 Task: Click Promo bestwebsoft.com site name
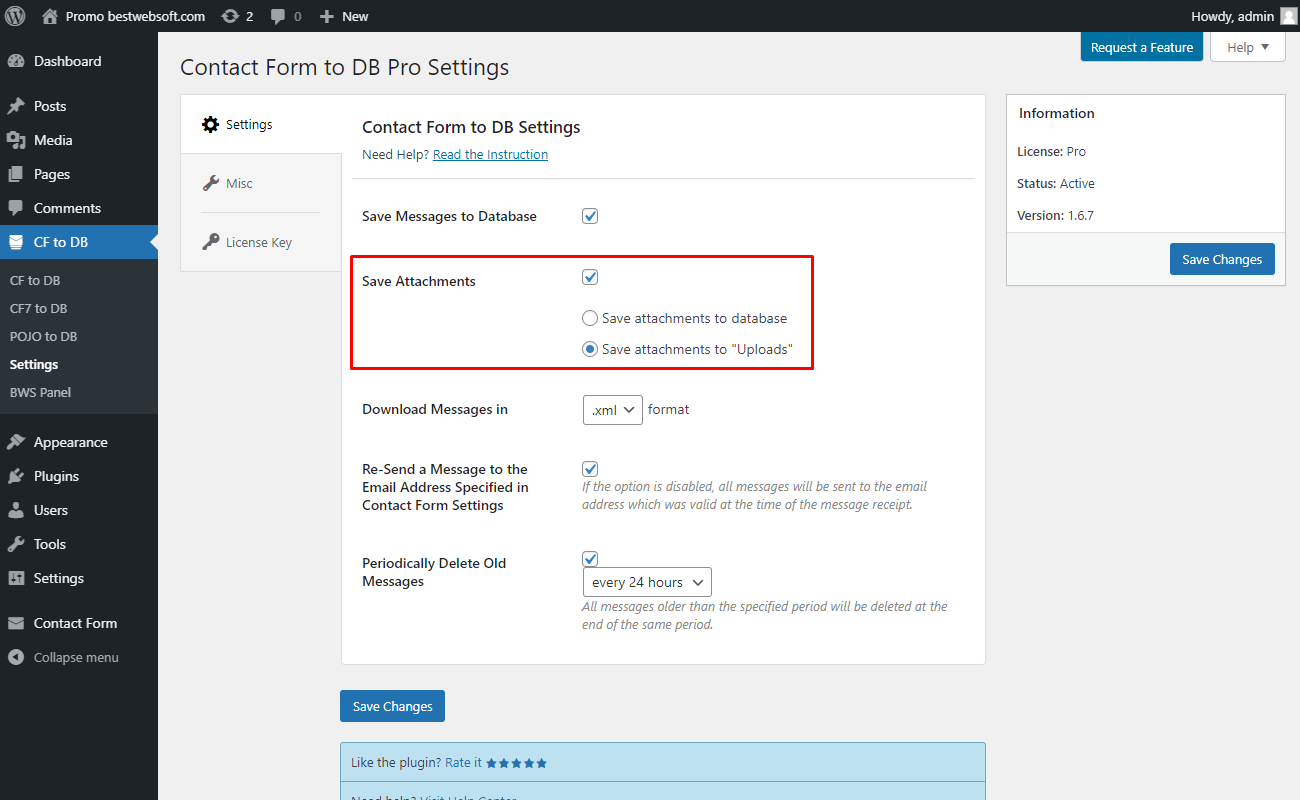coord(135,16)
